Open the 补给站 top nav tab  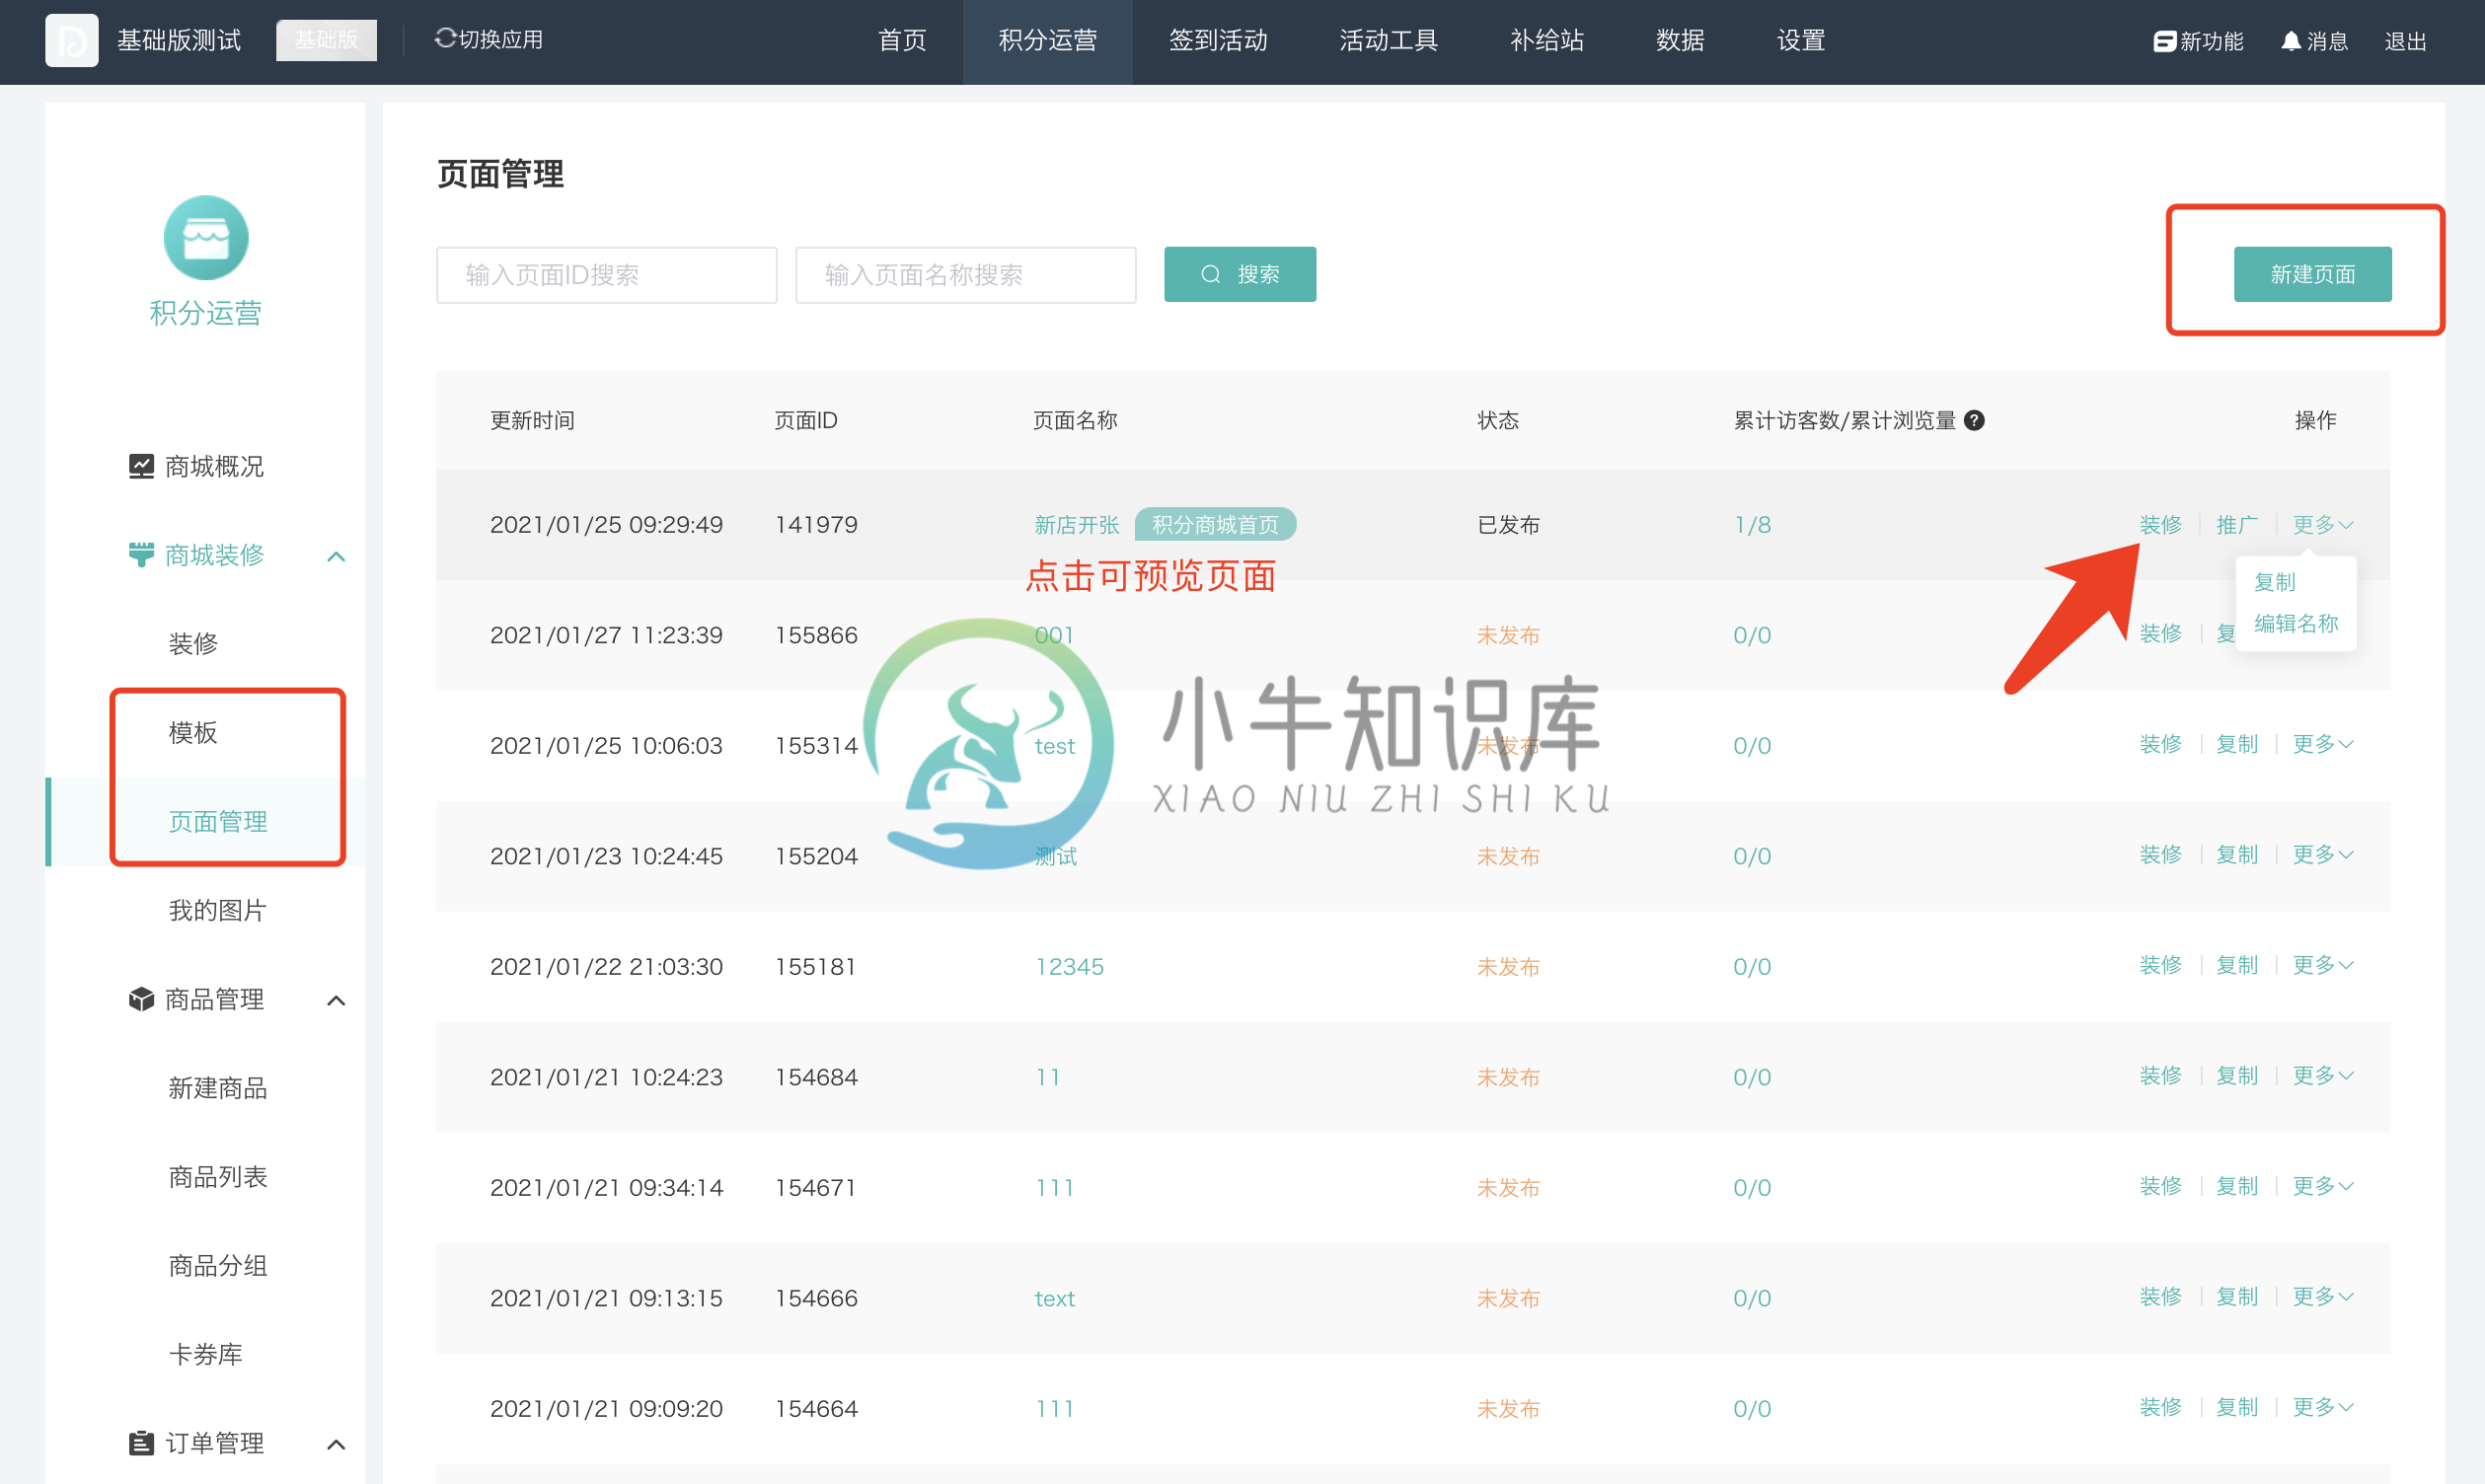click(1546, 41)
